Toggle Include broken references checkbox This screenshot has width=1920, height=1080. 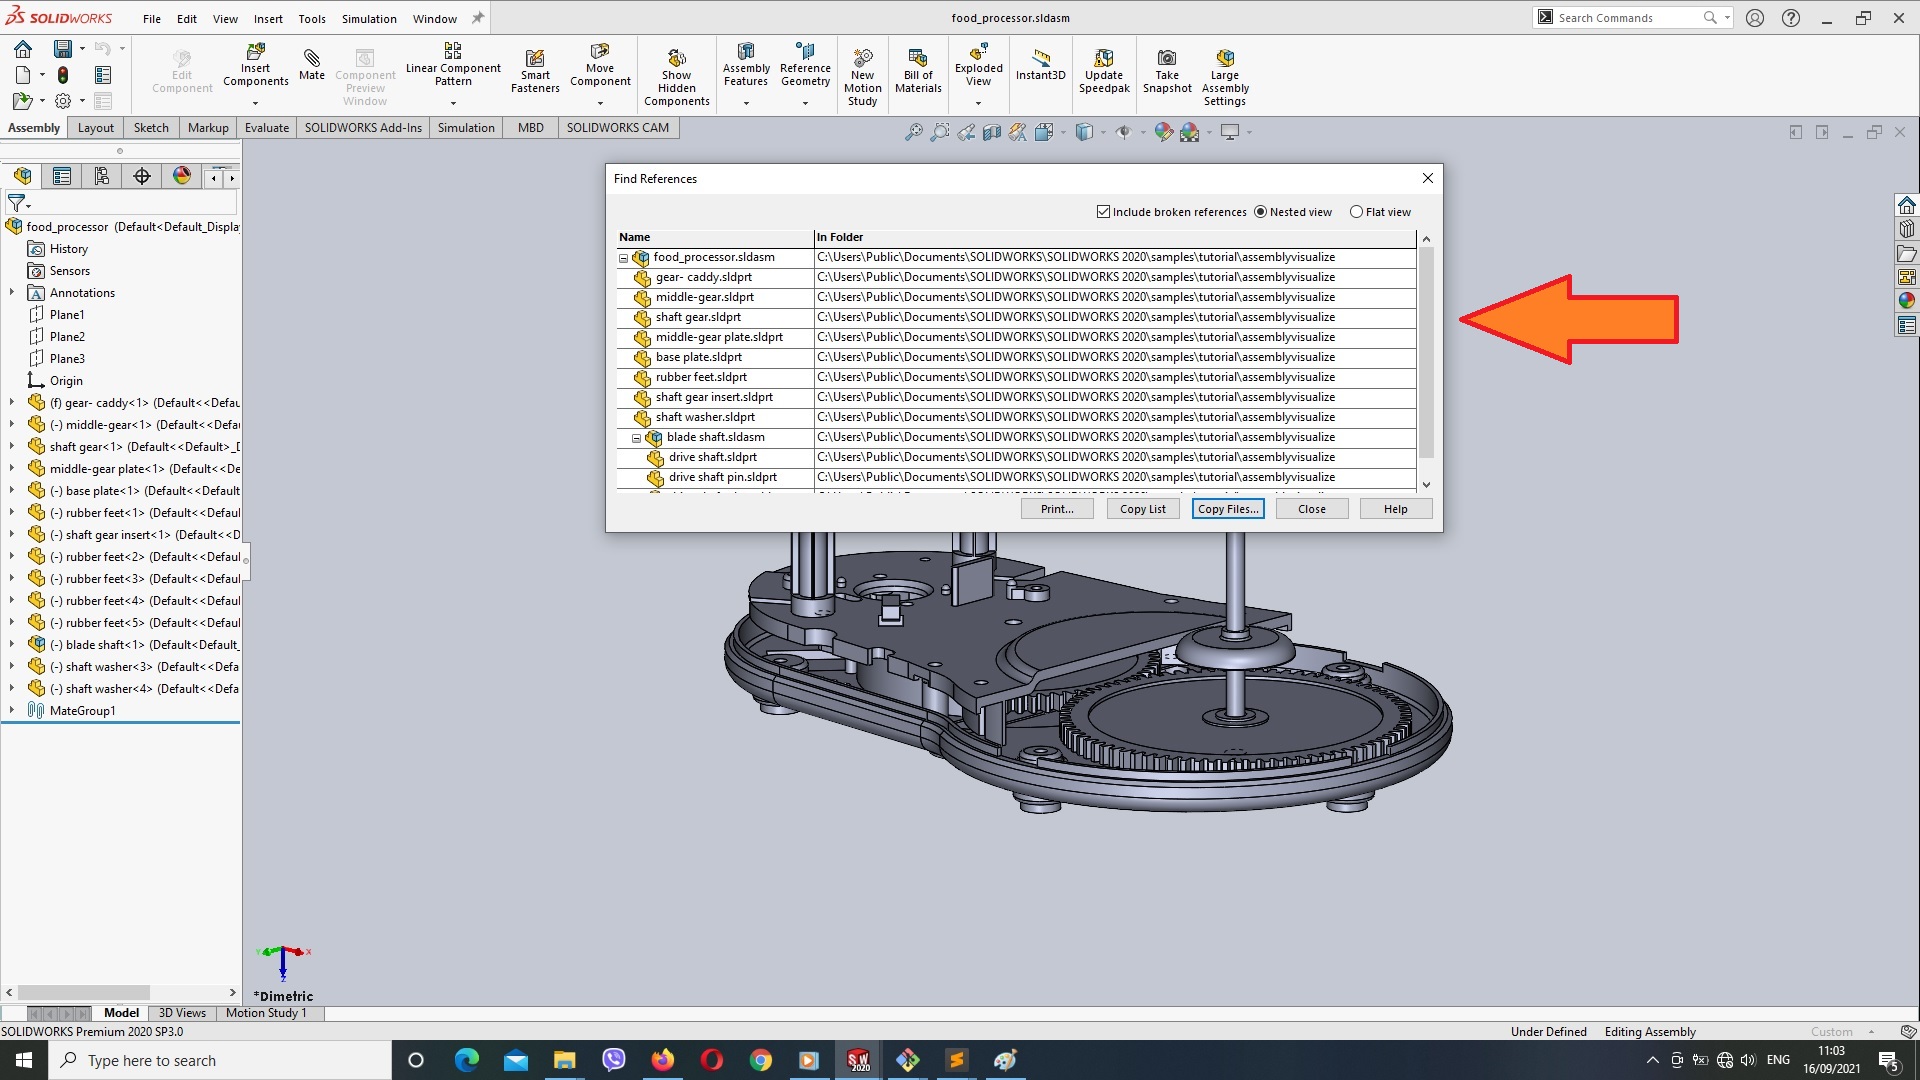coord(1102,211)
